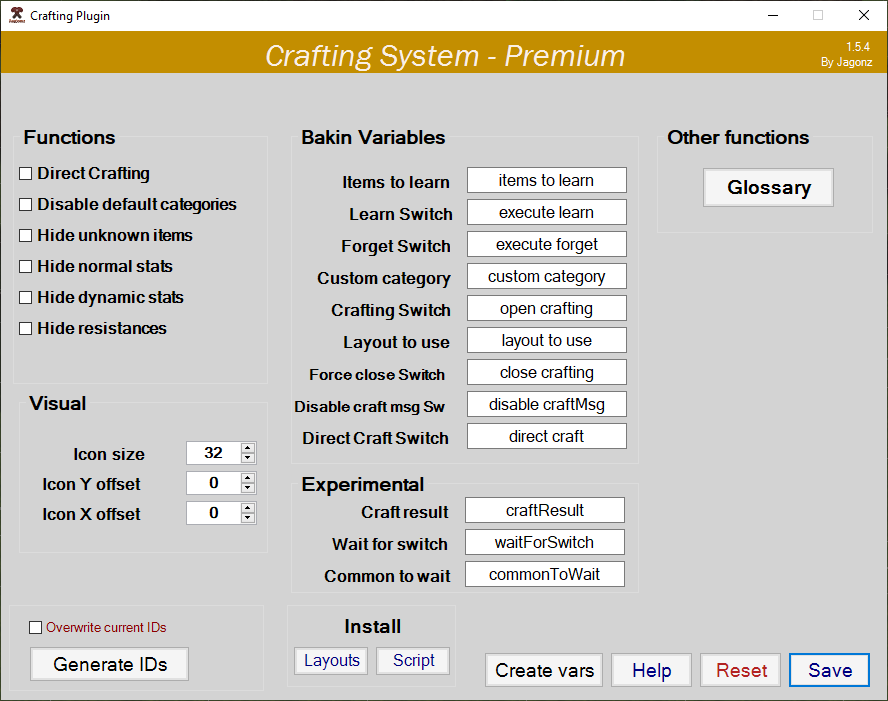888x701 pixels.
Task: Minimize the Crafting Plugin window
Action: [773, 15]
